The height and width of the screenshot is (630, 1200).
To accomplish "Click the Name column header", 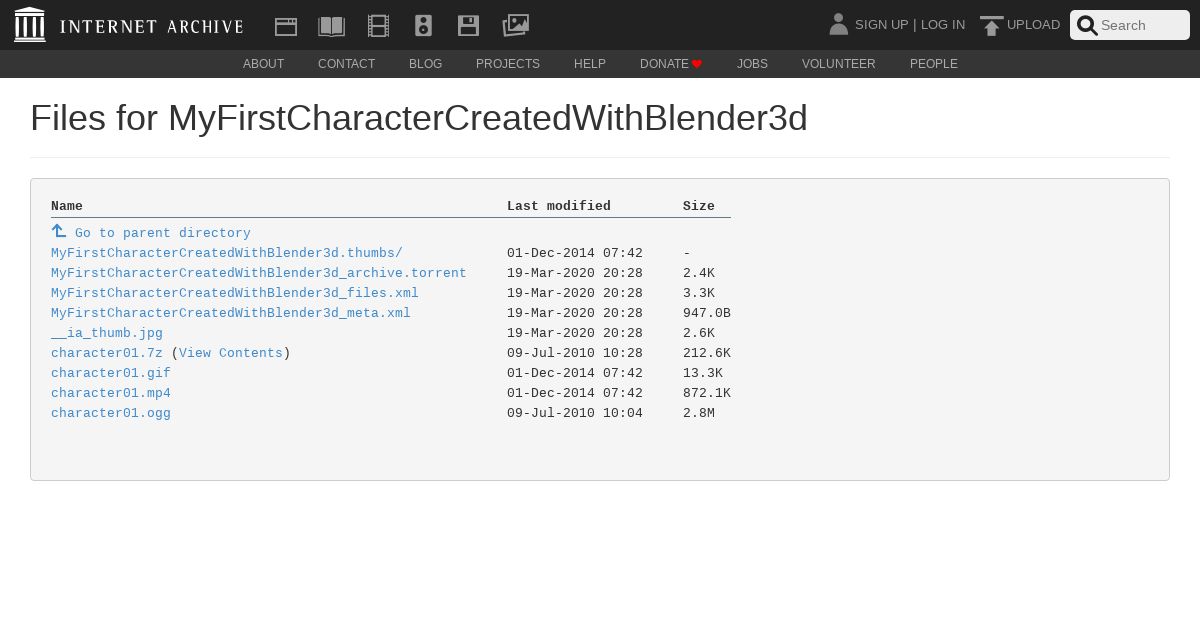I will coord(67,206).
